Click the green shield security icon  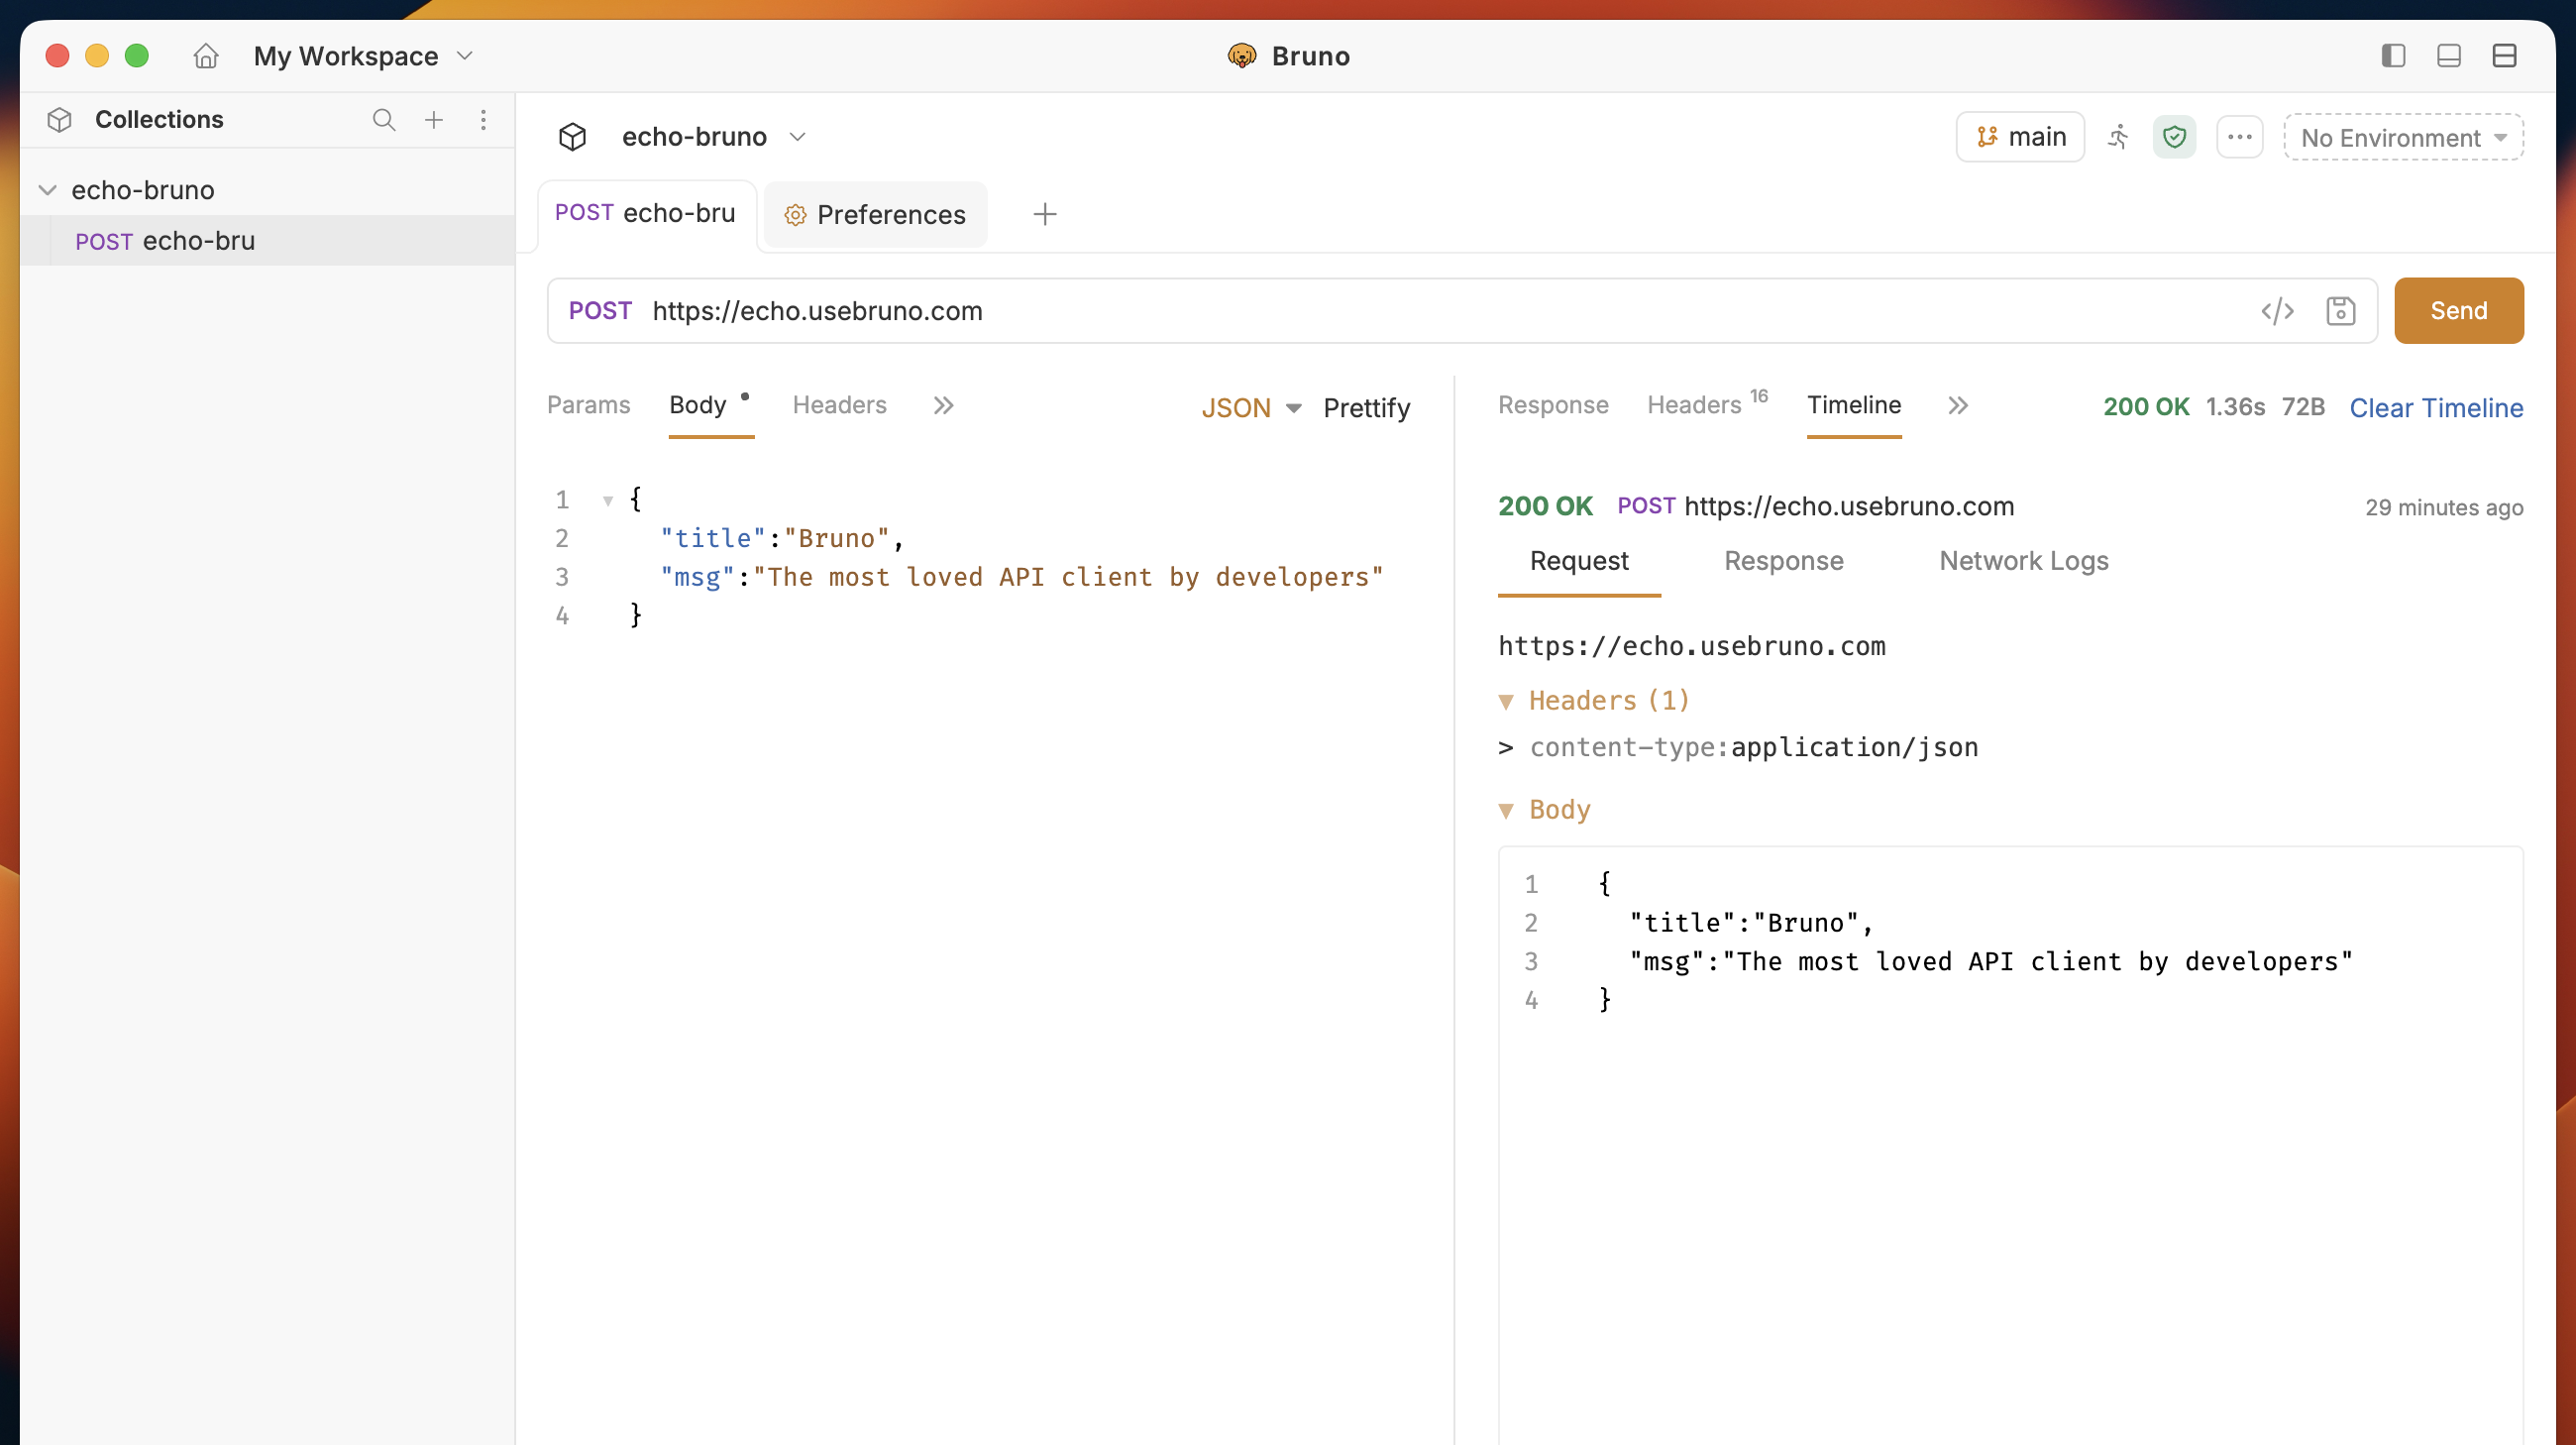[2174, 137]
